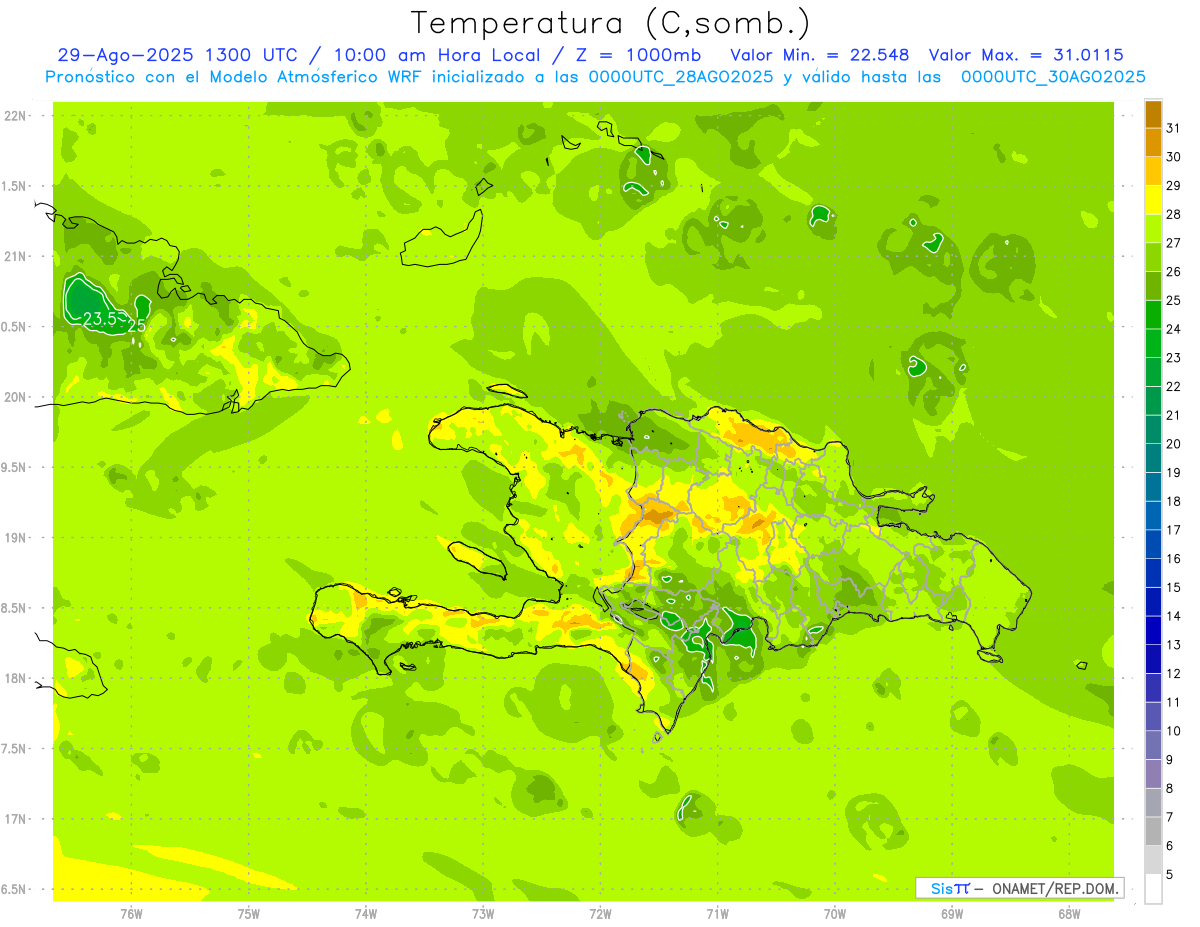This screenshot has height=927, width=1200.
Task: Click the '23.5' contour label on the map
Action: [x=101, y=320]
